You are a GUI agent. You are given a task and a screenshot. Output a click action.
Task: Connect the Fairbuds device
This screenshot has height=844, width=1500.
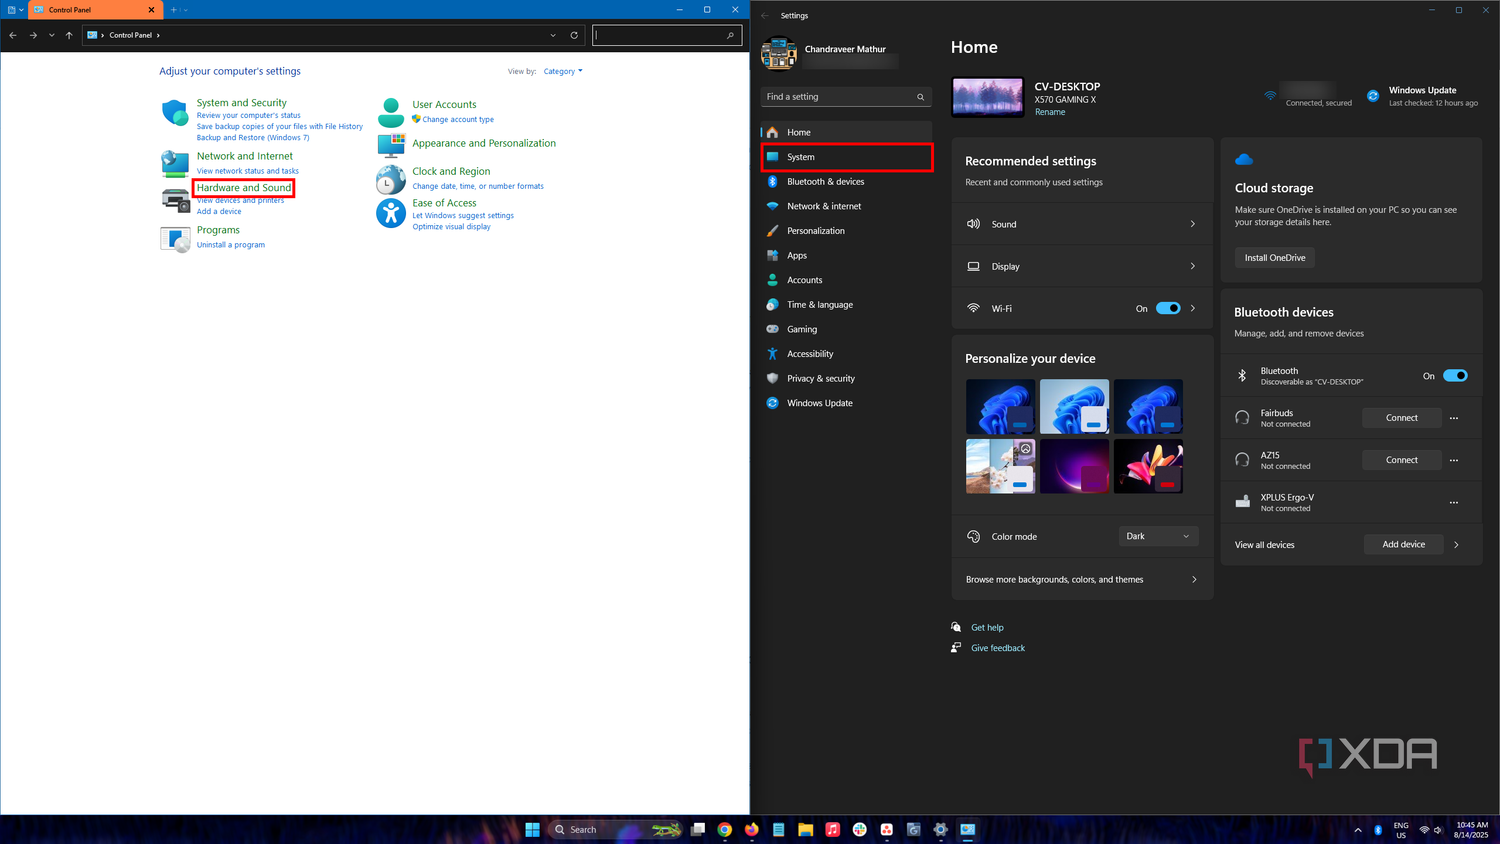click(1402, 418)
